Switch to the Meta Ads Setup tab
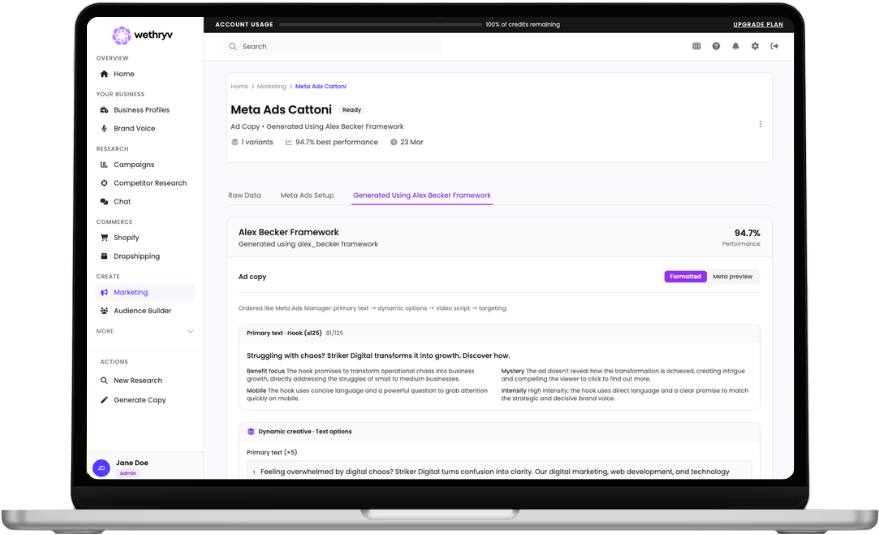This screenshot has width=879, height=535. tap(307, 195)
